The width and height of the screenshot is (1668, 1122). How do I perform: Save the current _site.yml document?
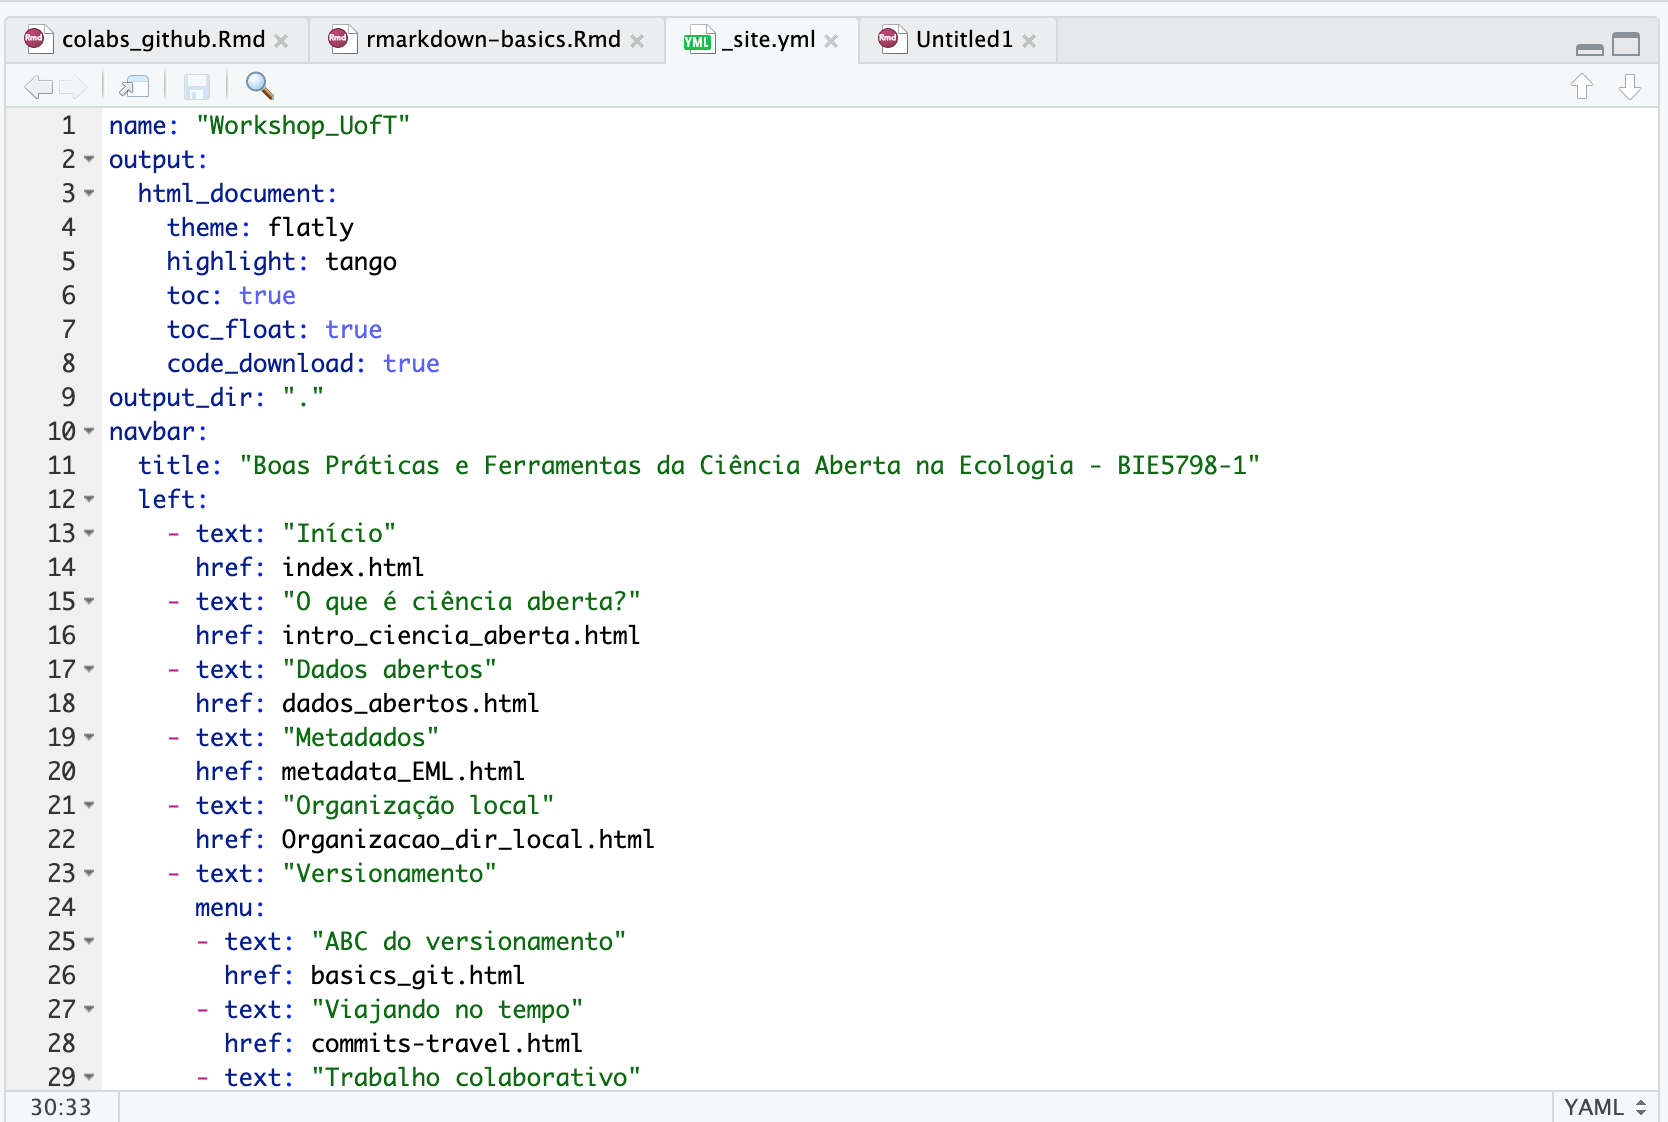[x=196, y=87]
